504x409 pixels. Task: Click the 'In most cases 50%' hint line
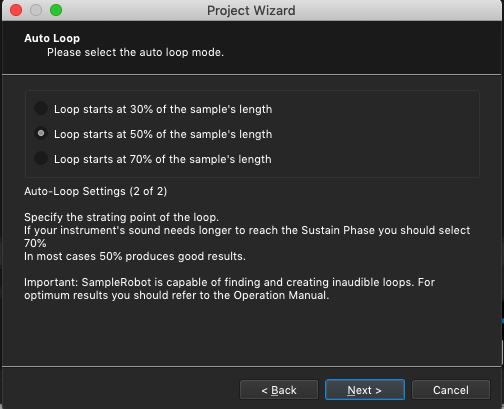[x=135, y=256]
